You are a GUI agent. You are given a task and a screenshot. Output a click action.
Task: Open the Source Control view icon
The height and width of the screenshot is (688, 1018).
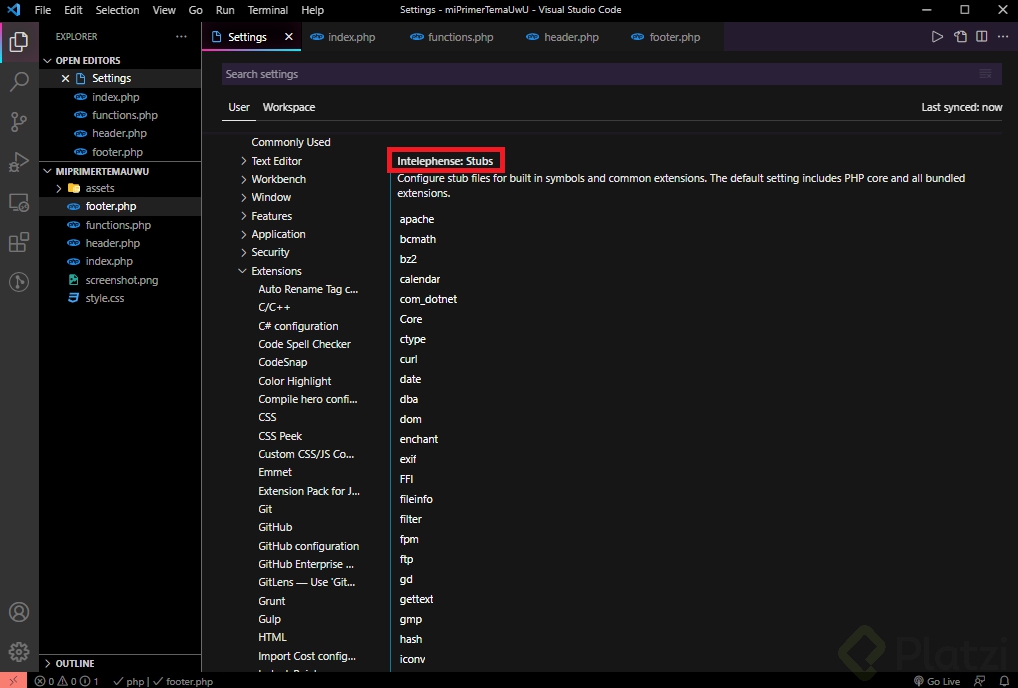19,122
